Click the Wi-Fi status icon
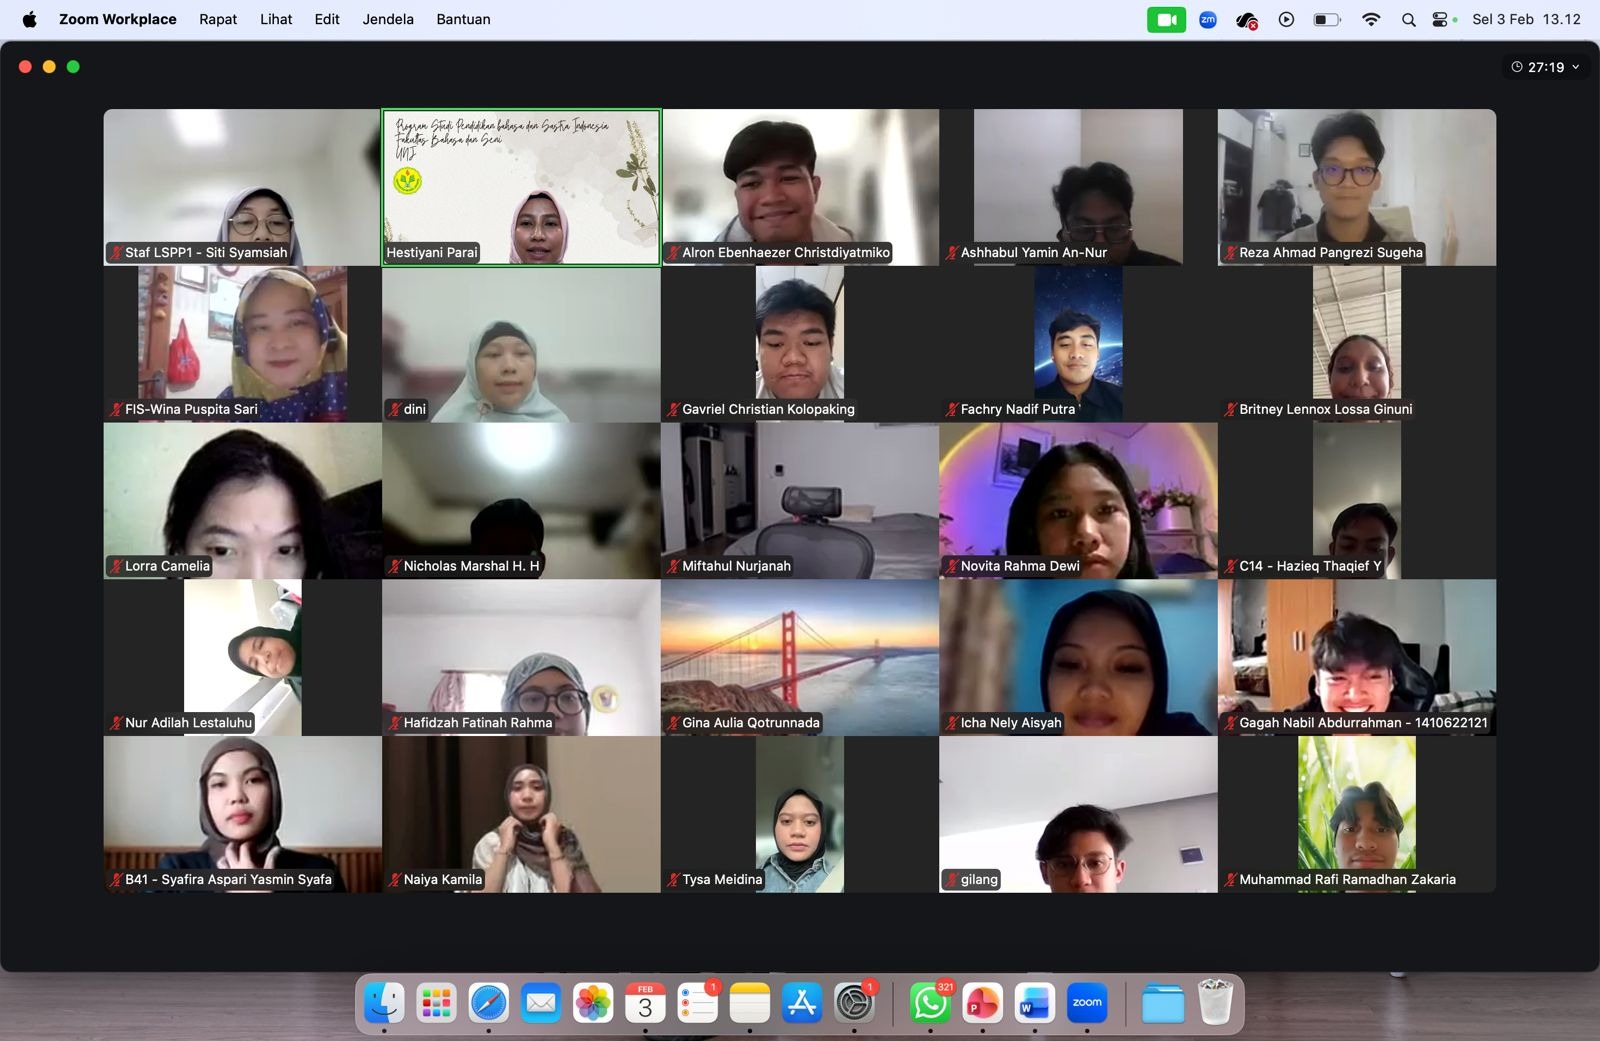The height and width of the screenshot is (1041, 1600). [x=1371, y=20]
